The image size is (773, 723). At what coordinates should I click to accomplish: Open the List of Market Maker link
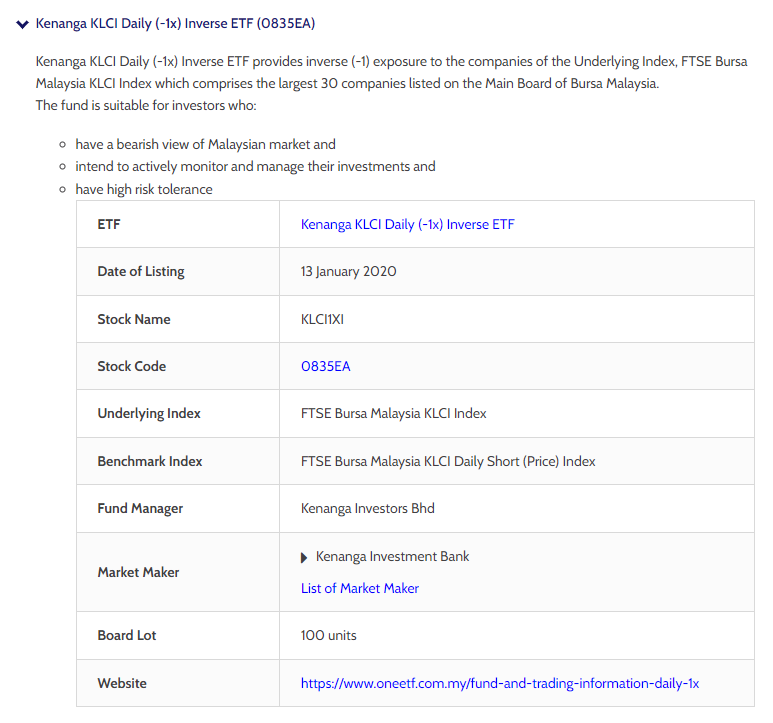(359, 588)
